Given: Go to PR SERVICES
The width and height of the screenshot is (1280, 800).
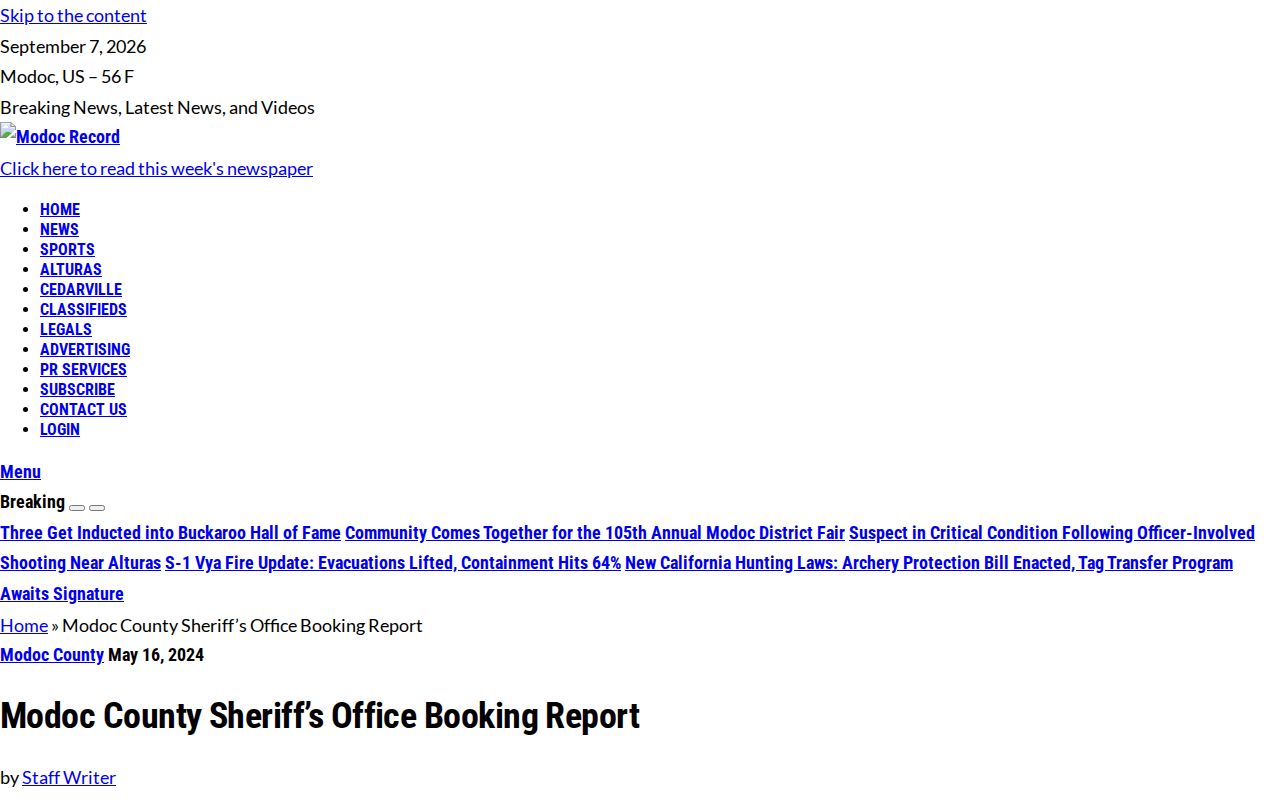Looking at the screenshot, I should [x=83, y=369].
